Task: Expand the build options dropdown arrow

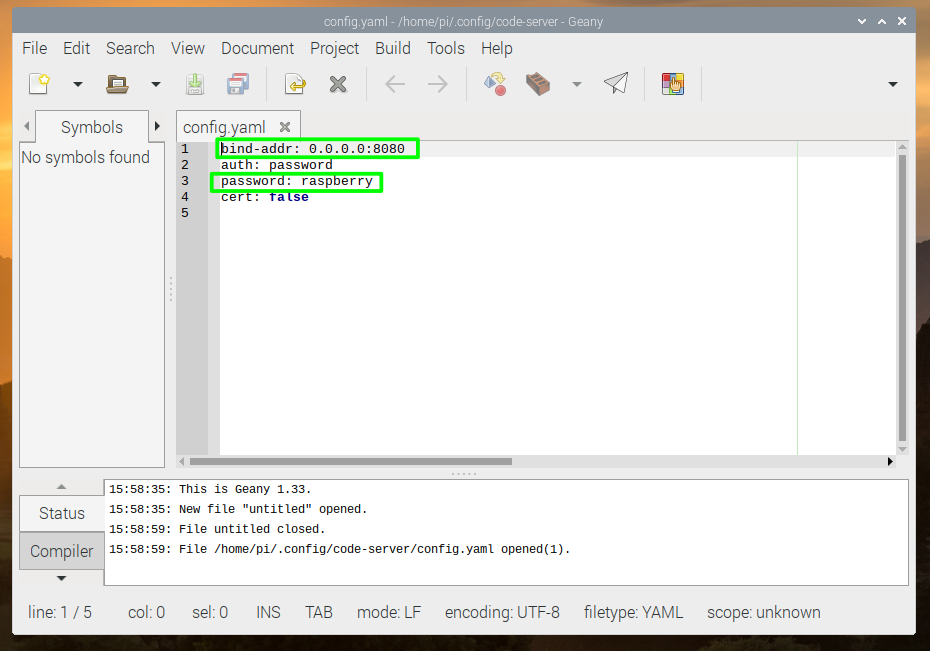Action: pos(576,84)
